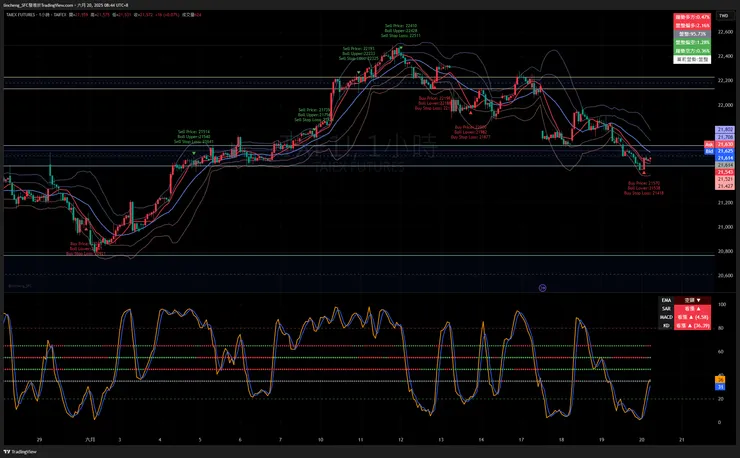Click the date label 29 on time axis

[39, 440]
